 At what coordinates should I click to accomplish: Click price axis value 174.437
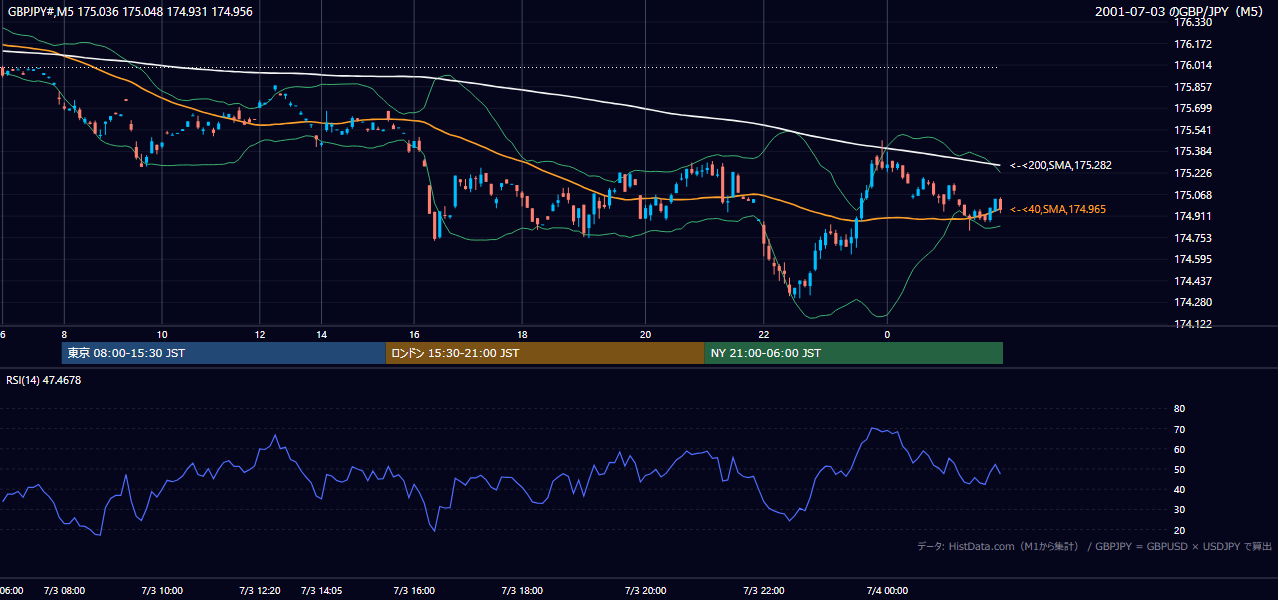coord(1192,281)
